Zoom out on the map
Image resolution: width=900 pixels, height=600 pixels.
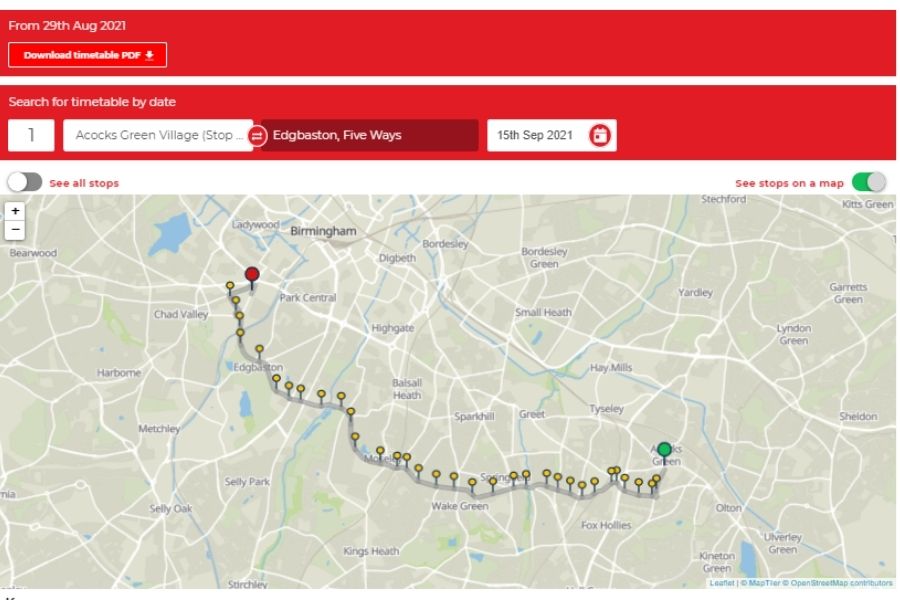coord(15,230)
